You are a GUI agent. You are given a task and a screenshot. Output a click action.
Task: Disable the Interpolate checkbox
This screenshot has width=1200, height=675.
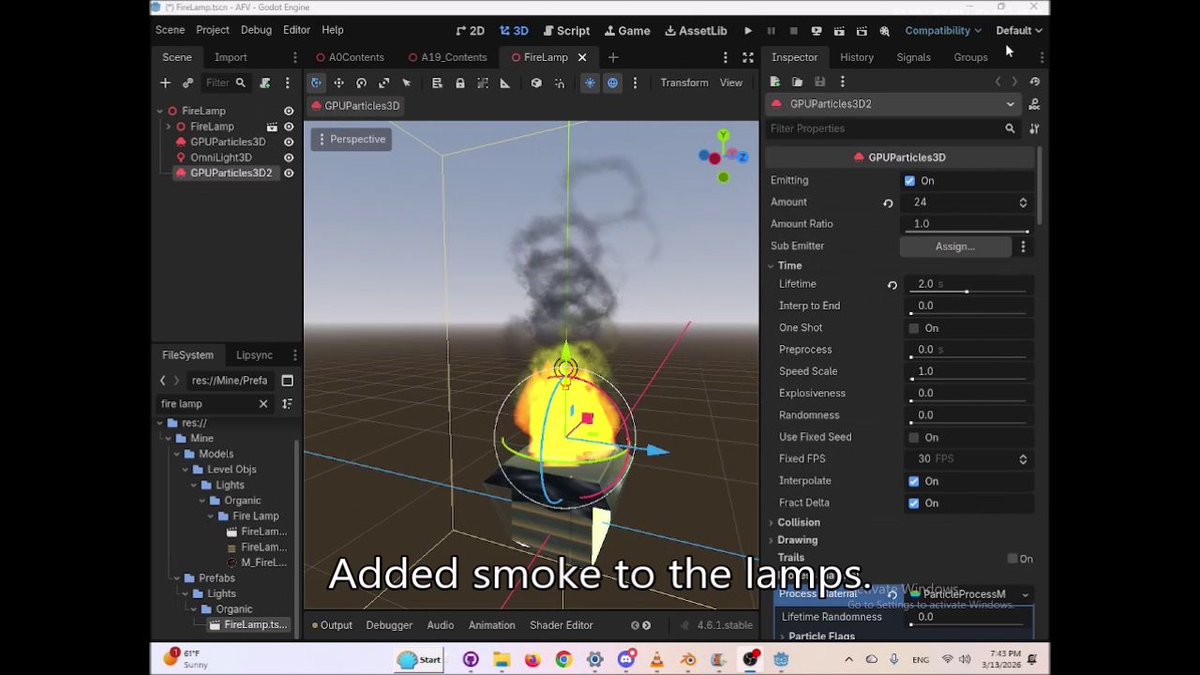(x=914, y=482)
